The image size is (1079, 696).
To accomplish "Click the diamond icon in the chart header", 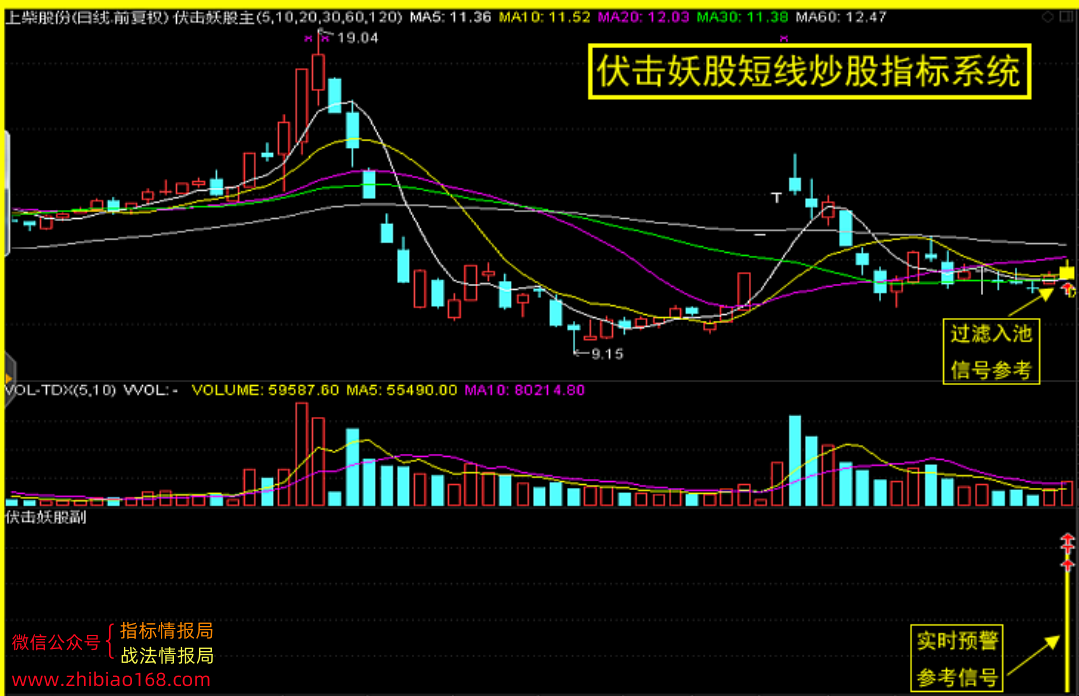I will click(1047, 17).
